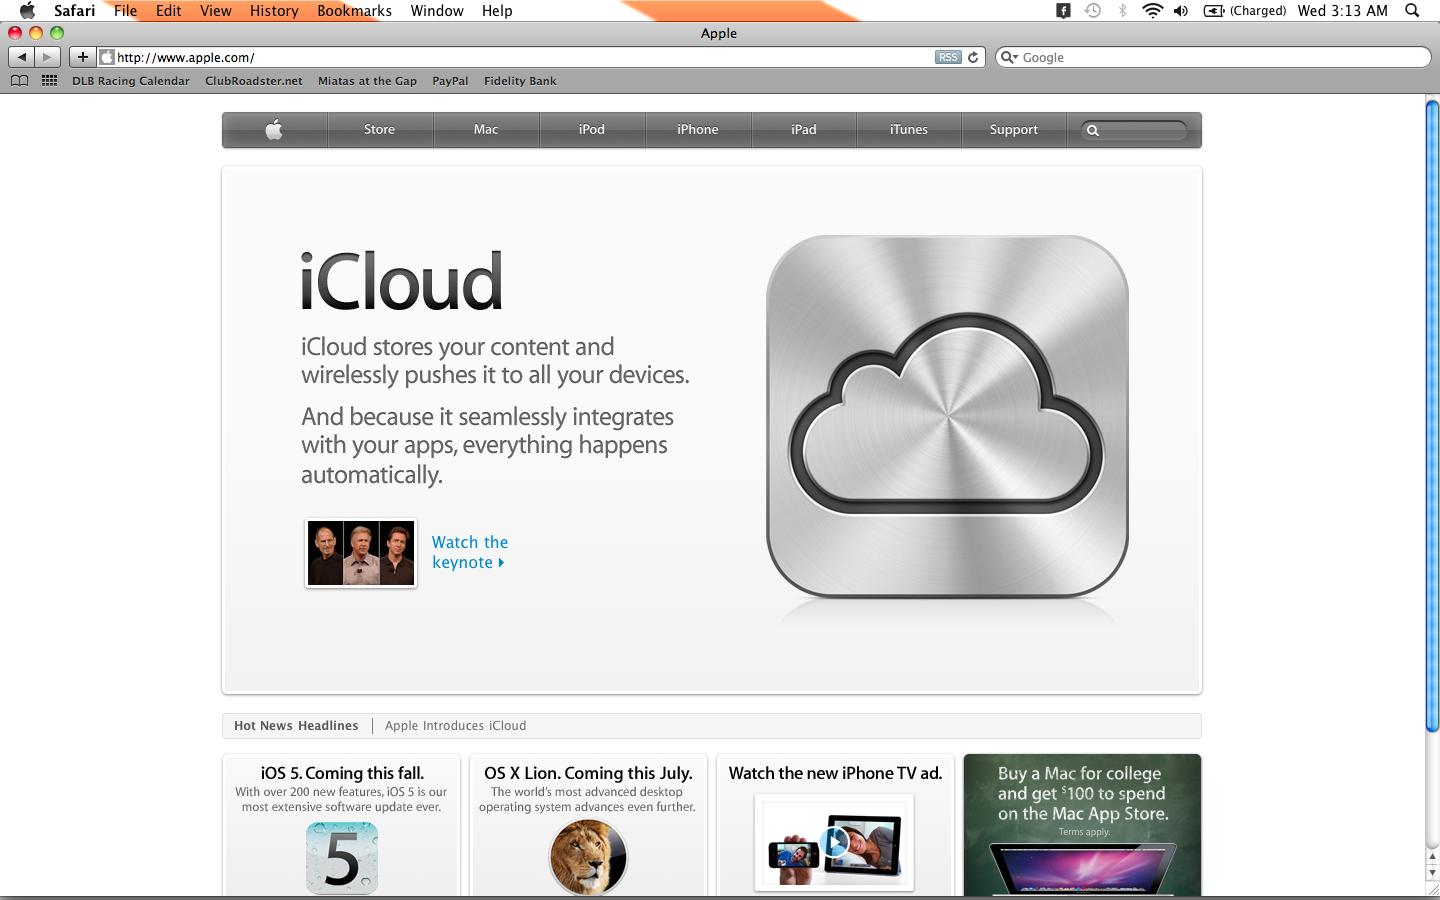The width and height of the screenshot is (1440, 900).
Task: Reload the page with the refresh icon
Action: 973,57
